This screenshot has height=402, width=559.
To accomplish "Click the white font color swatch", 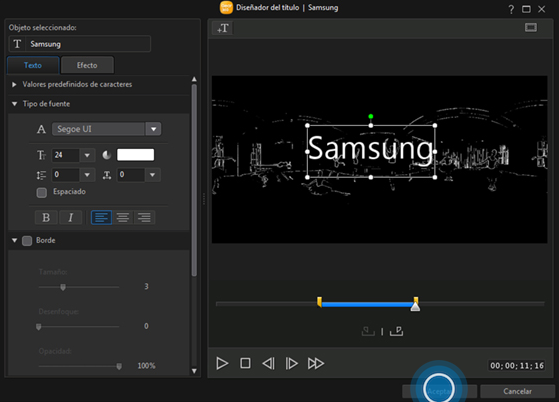I will tap(135, 155).
